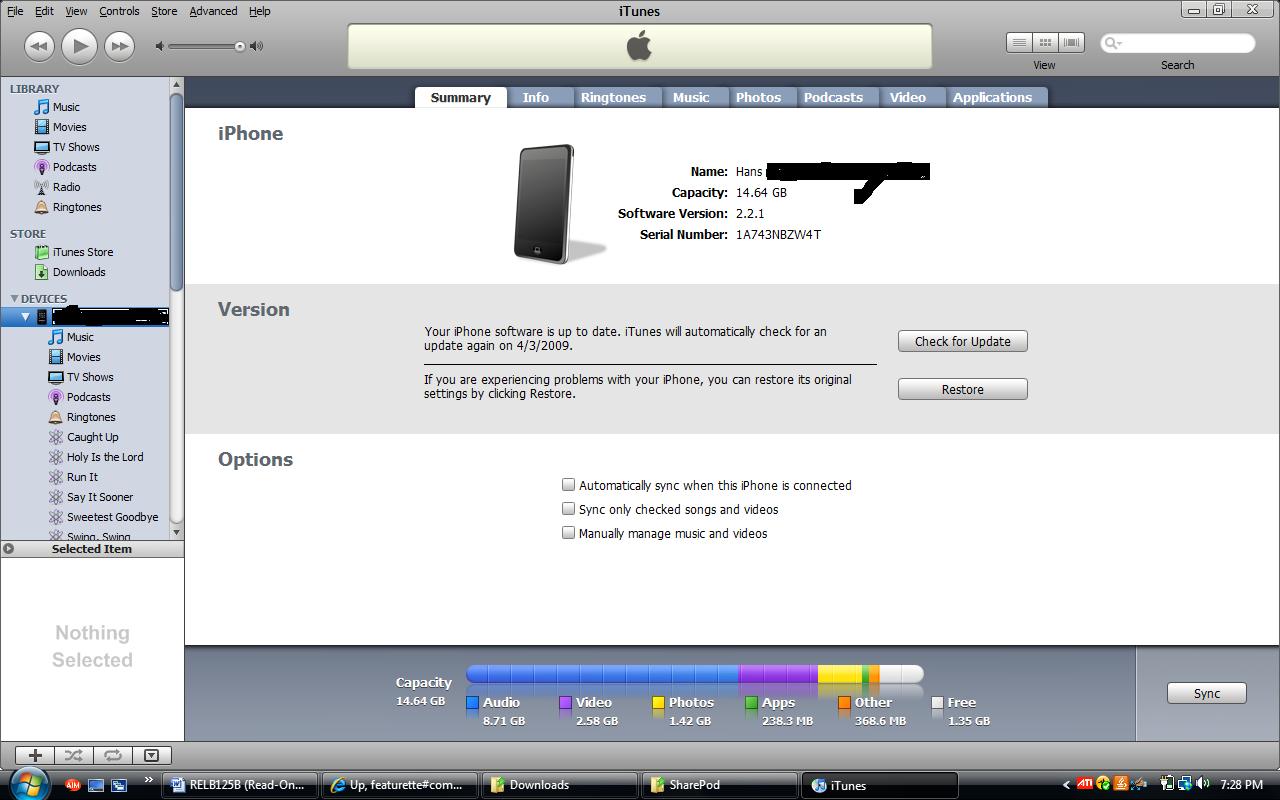
Task: Switch to the Info tab
Action: point(536,97)
